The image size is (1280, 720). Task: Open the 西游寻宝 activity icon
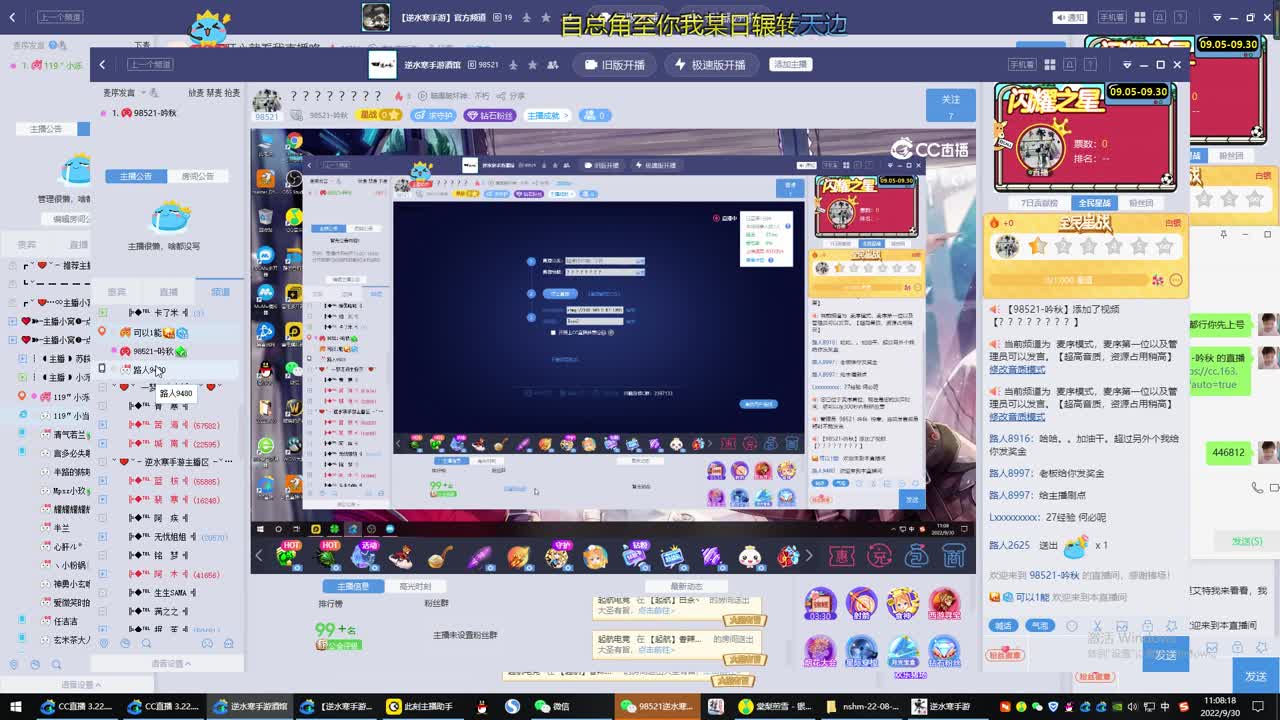point(944,605)
